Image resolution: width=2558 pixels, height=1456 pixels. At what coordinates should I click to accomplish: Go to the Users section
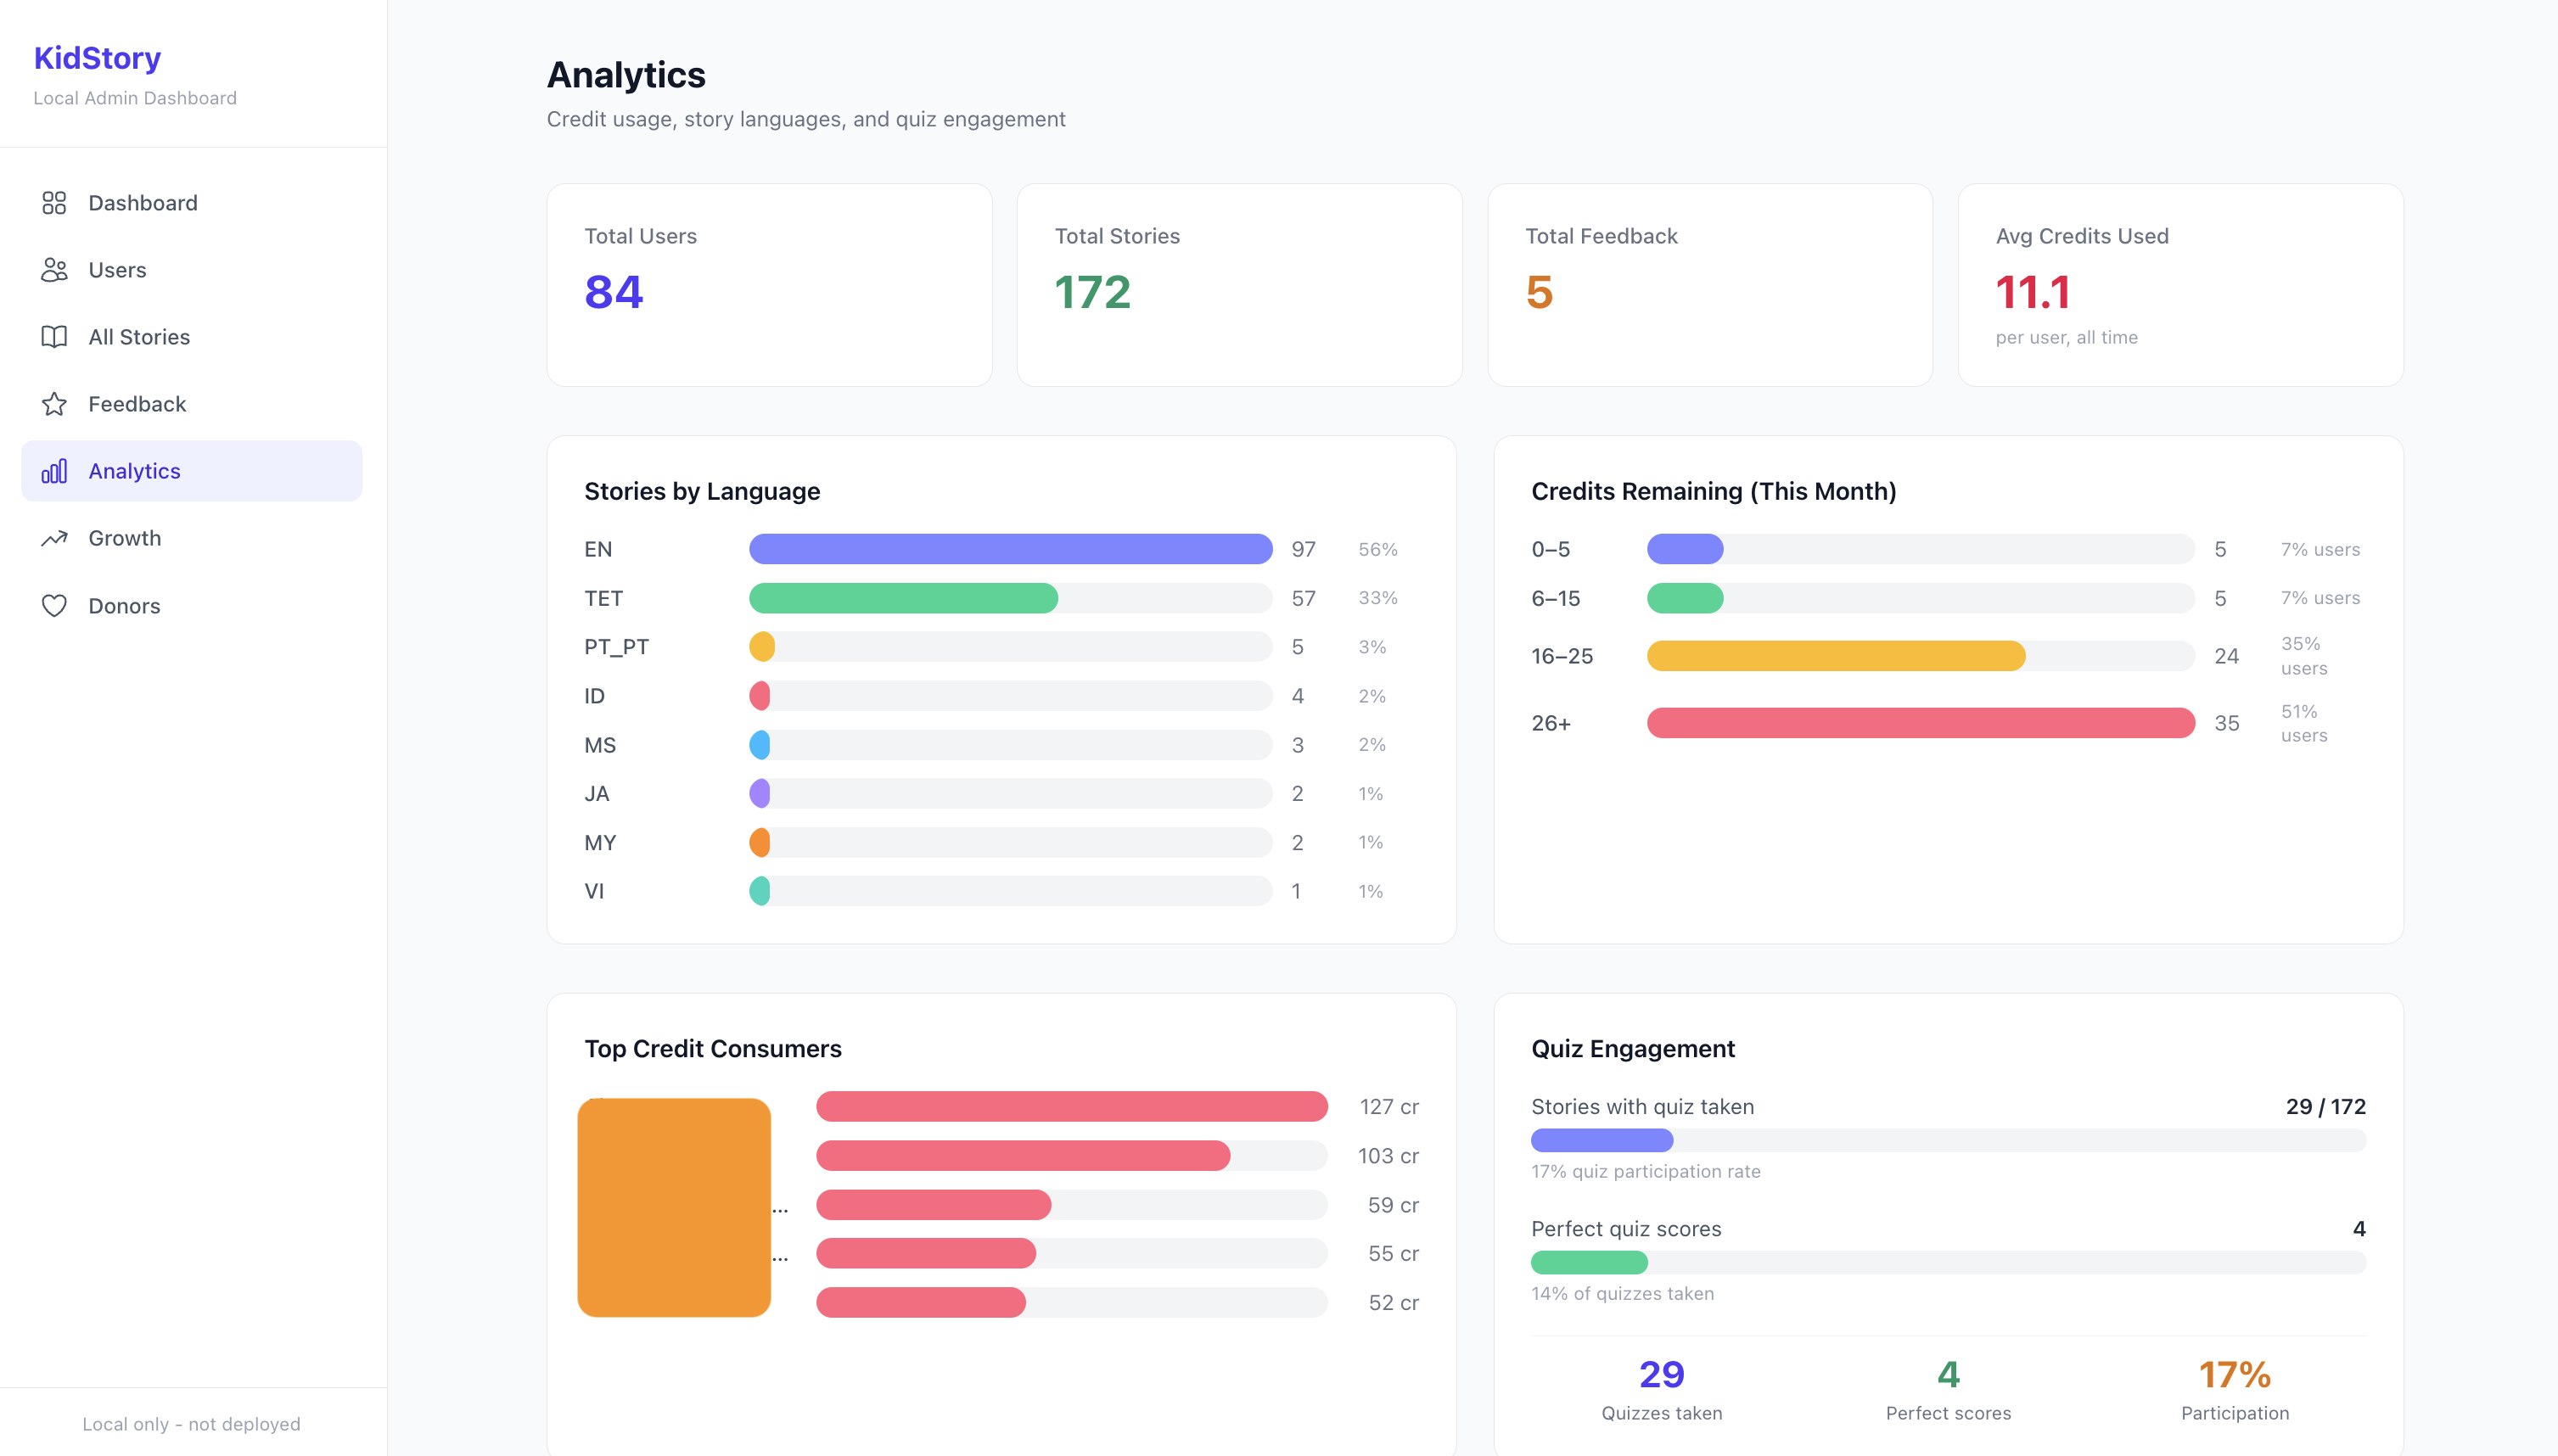(x=192, y=270)
